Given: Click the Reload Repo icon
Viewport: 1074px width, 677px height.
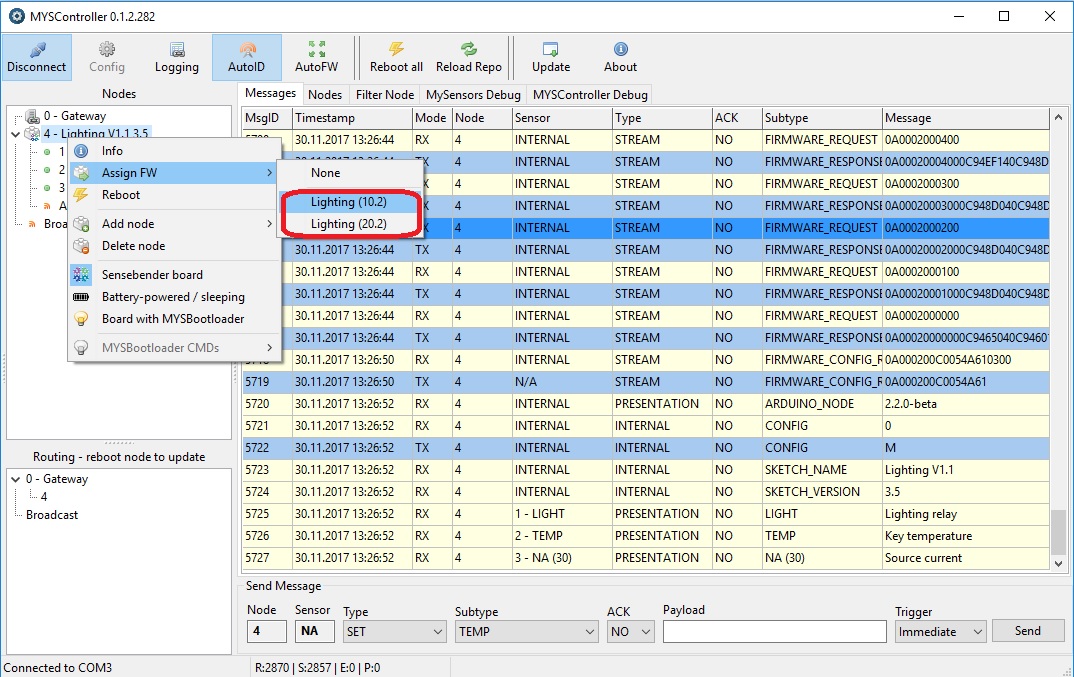Looking at the screenshot, I should click(469, 57).
